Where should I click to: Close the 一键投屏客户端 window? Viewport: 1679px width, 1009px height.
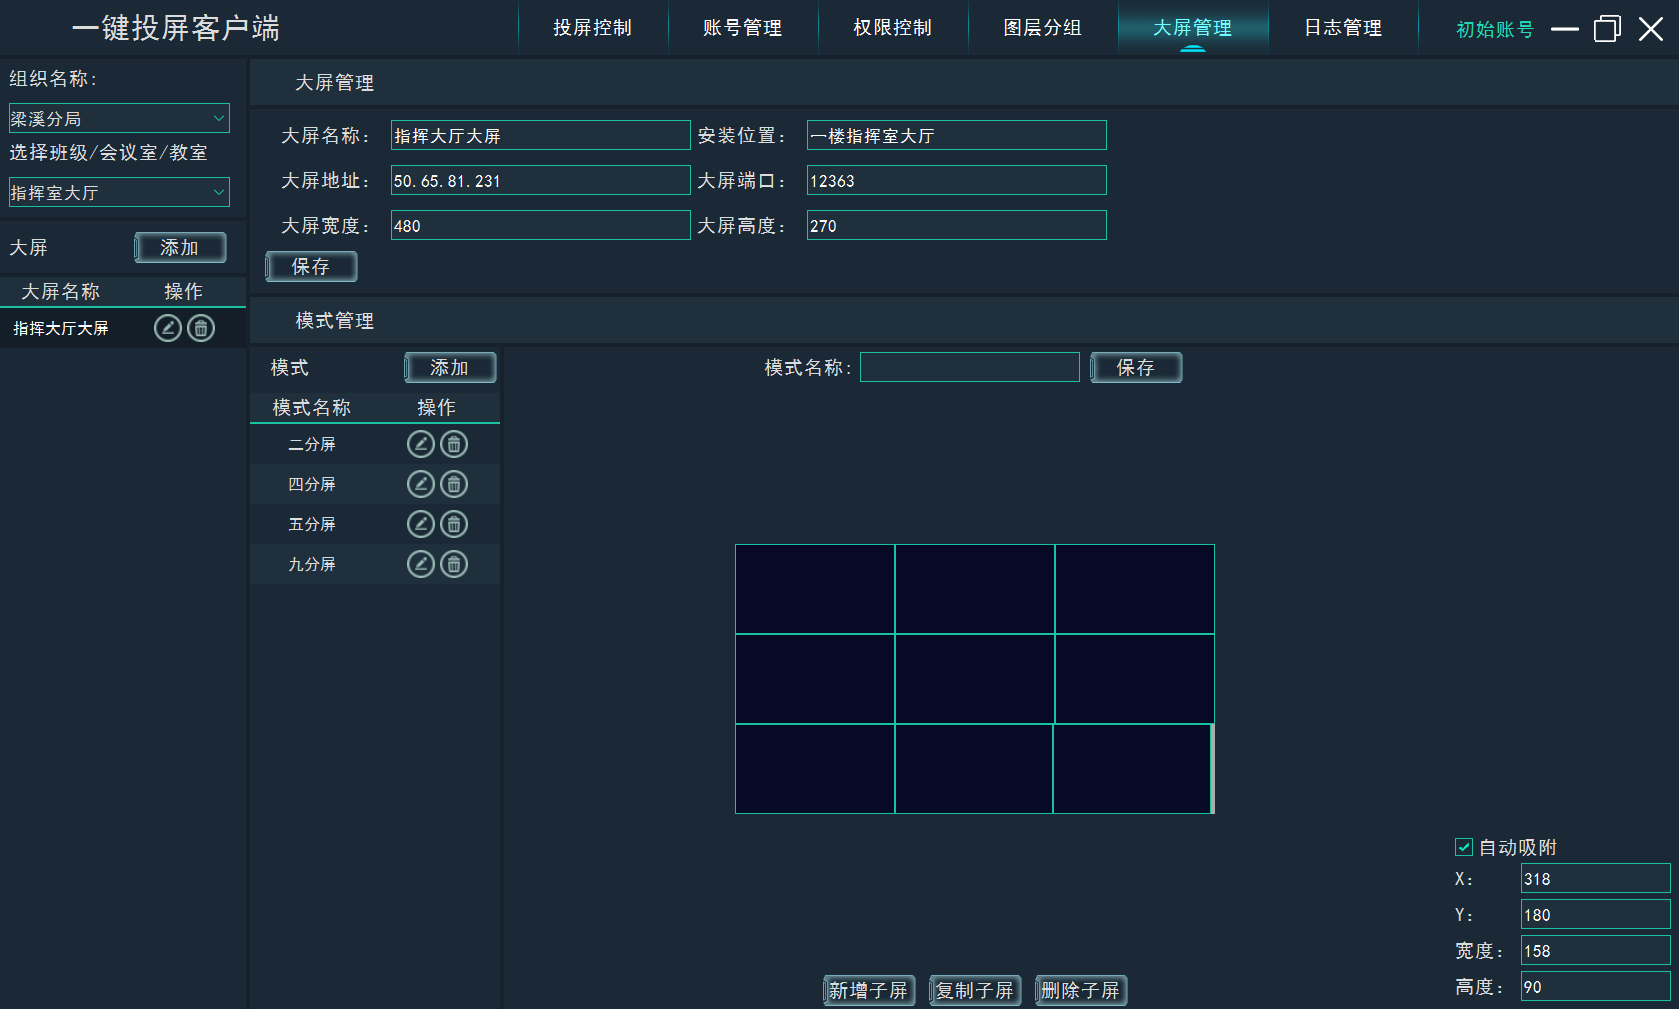[1651, 29]
